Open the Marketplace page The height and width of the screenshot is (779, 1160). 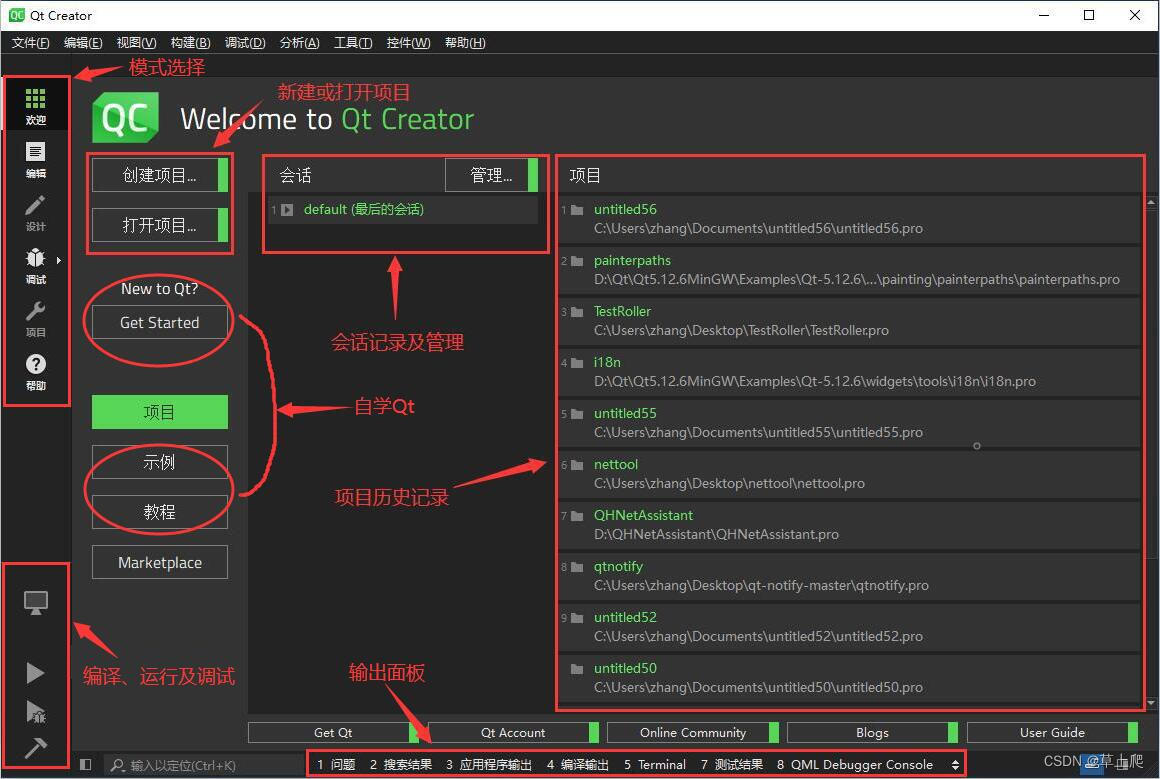click(x=160, y=562)
